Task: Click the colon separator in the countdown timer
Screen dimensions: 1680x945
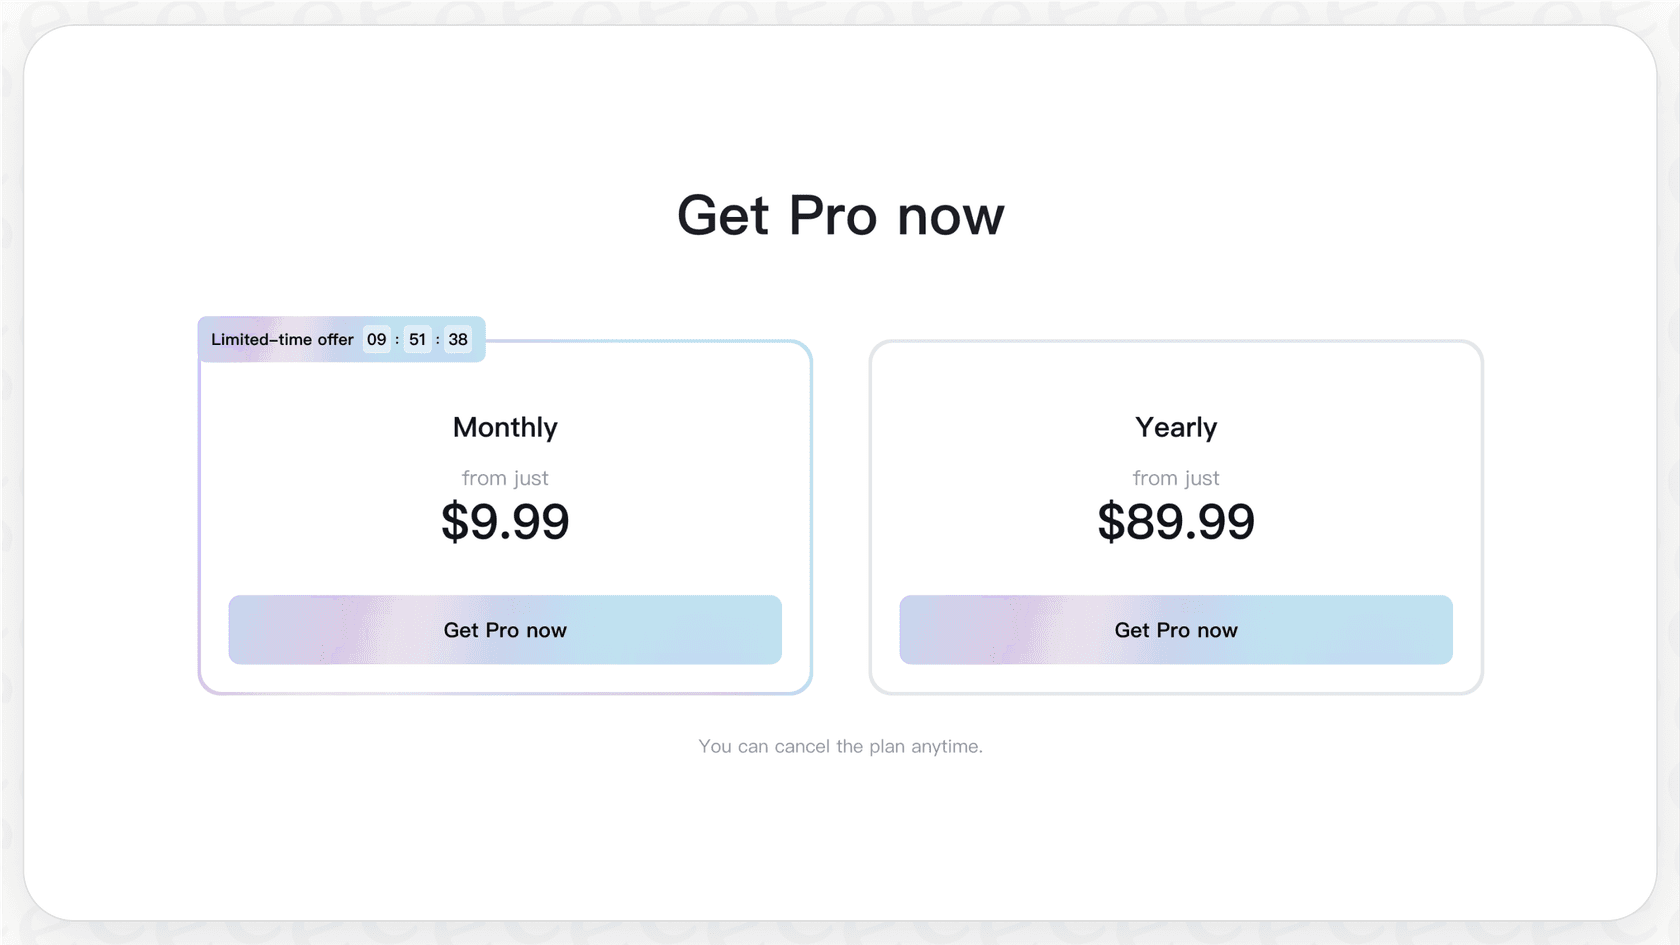Action: [397, 340]
